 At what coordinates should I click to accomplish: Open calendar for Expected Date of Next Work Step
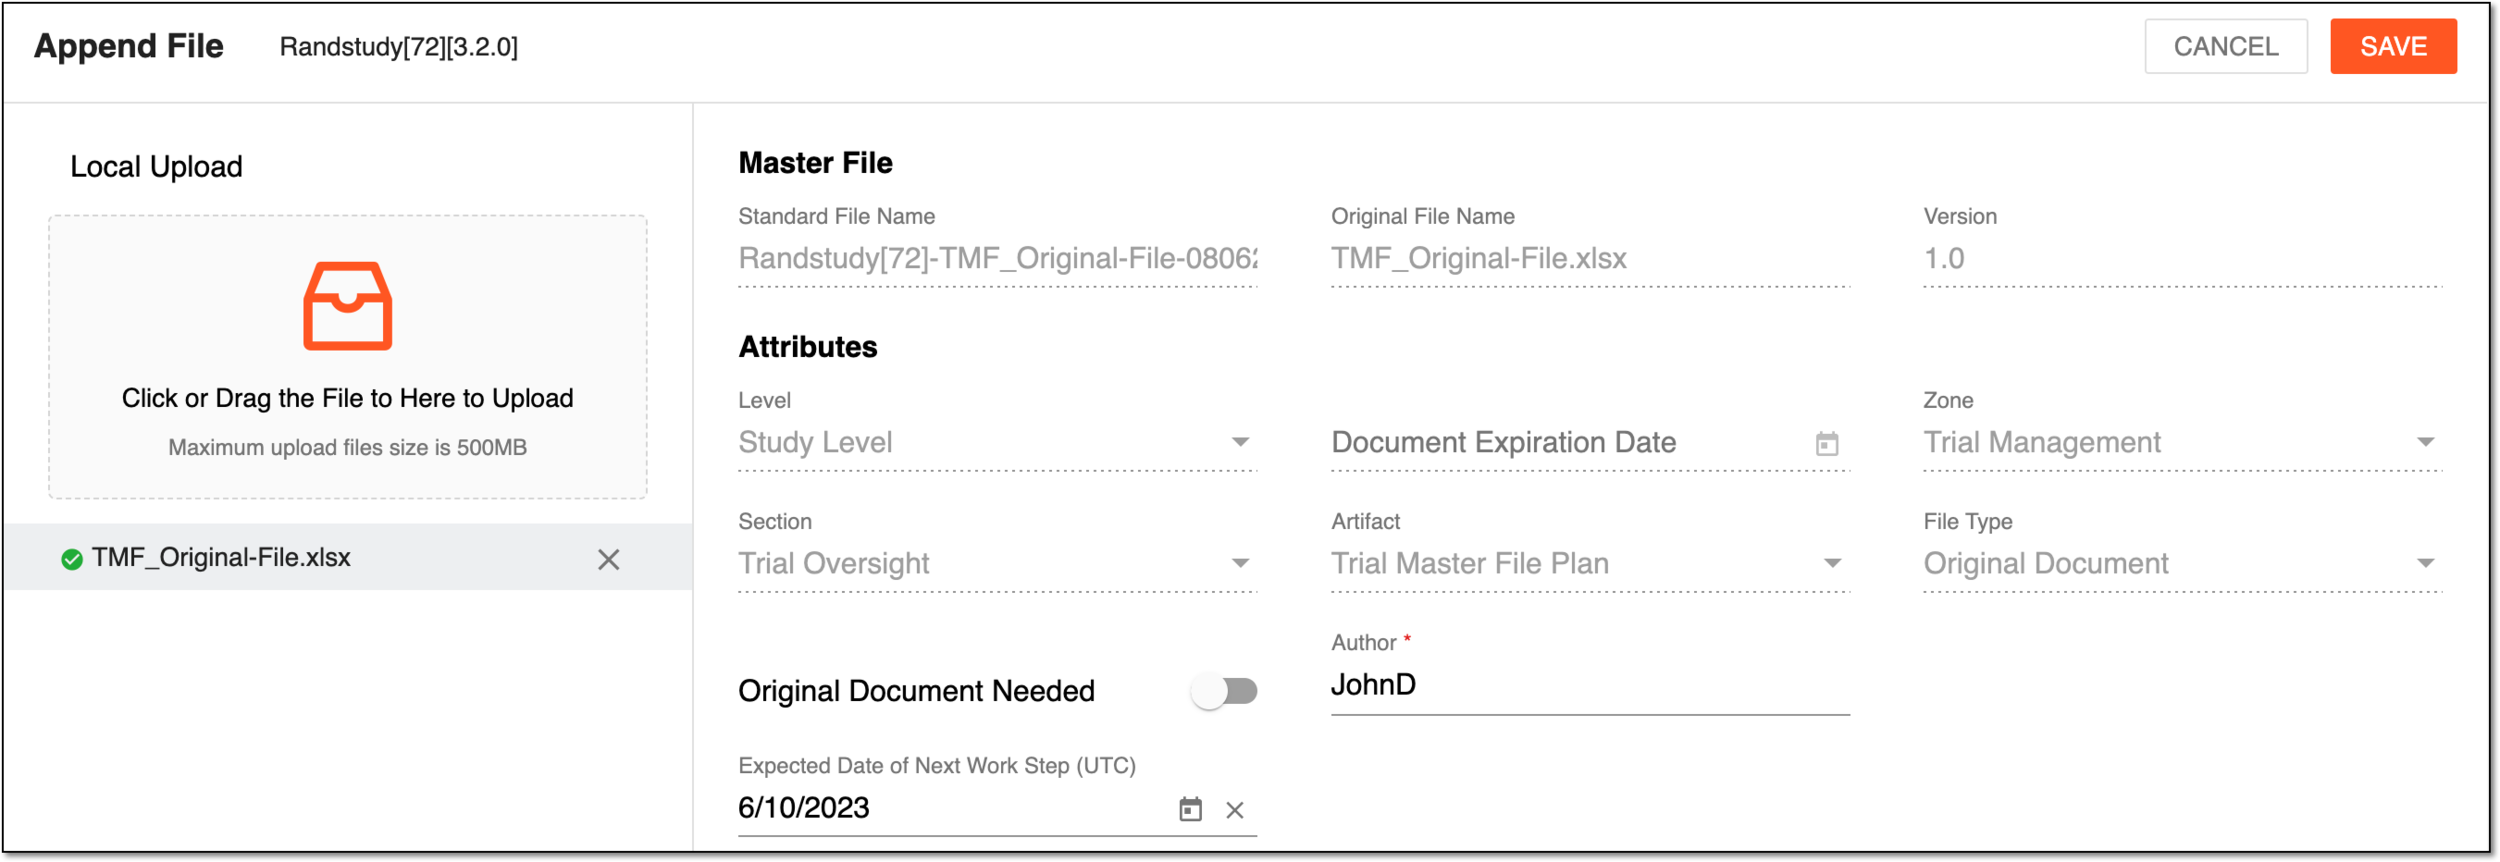[x=1189, y=809]
